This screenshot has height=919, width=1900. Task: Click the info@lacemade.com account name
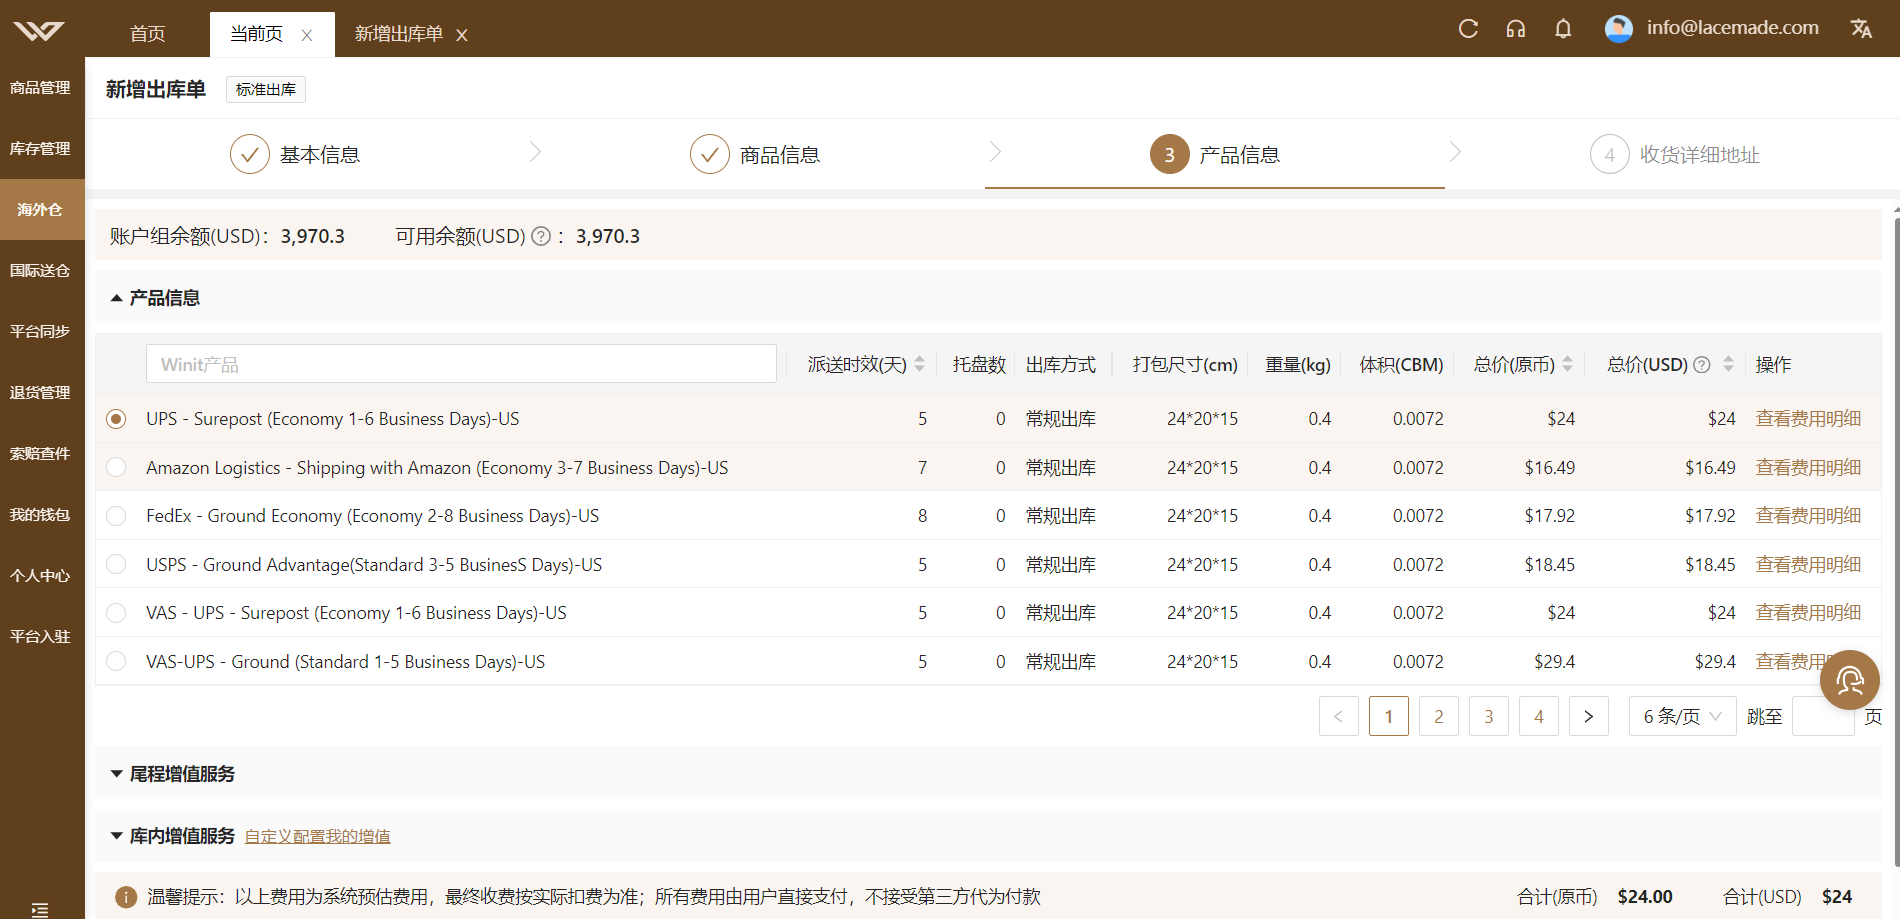(1733, 28)
